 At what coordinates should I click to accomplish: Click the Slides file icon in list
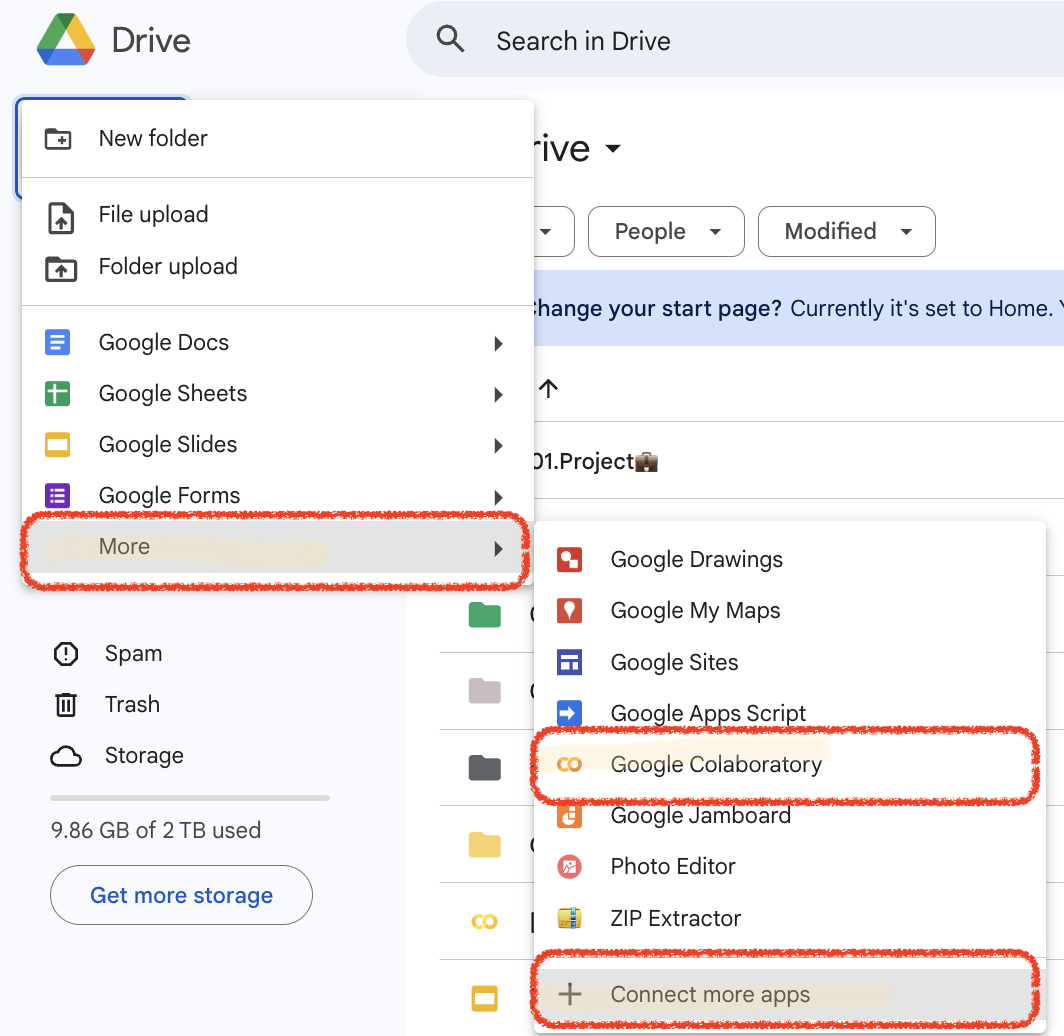tap(484, 998)
